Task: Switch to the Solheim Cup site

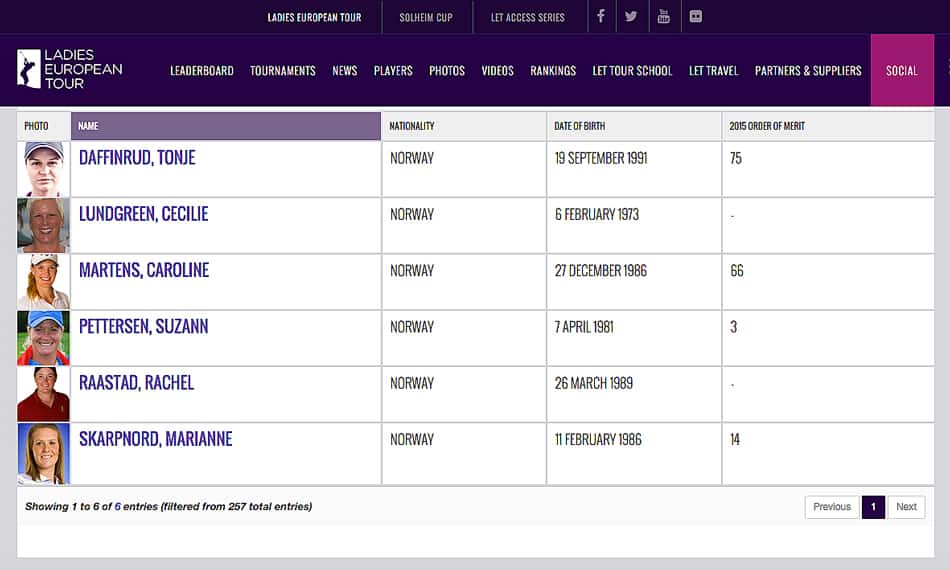Action: point(426,18)
